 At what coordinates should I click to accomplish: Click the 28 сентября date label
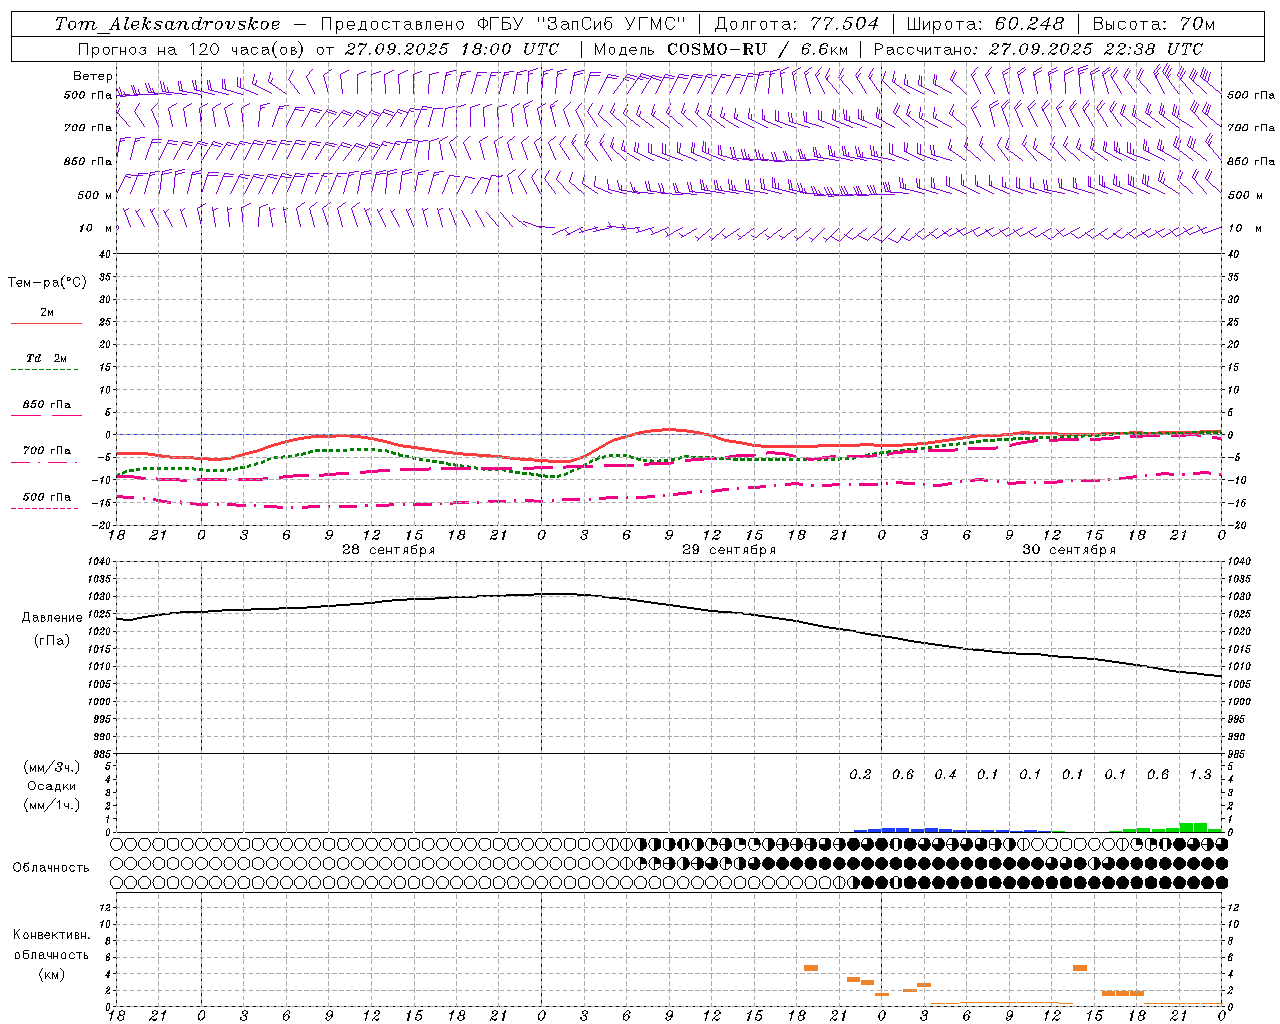388,550
